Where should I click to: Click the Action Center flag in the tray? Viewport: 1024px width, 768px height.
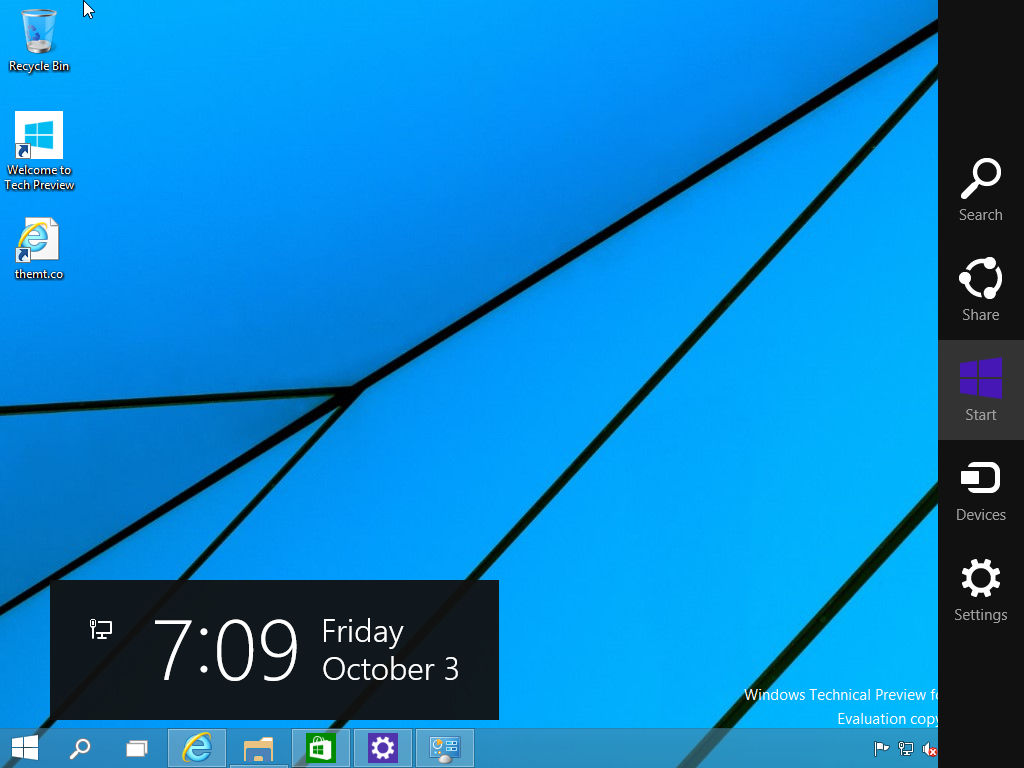882,747
